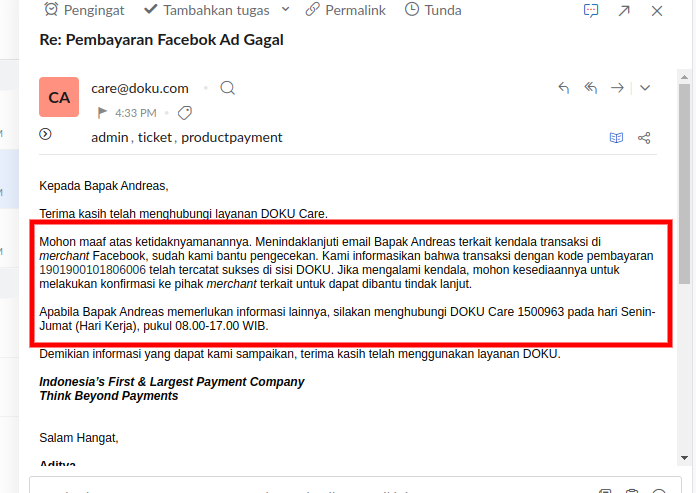Open the comment chat icon
696x493 pixels.
(591, 11)
